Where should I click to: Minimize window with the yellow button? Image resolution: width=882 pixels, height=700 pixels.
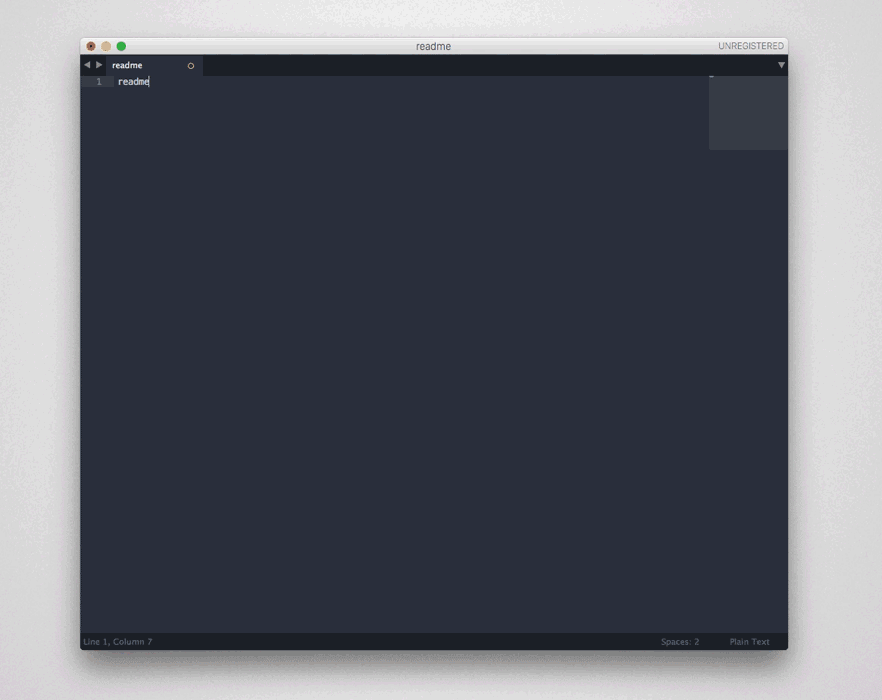(x=106, y=46)
